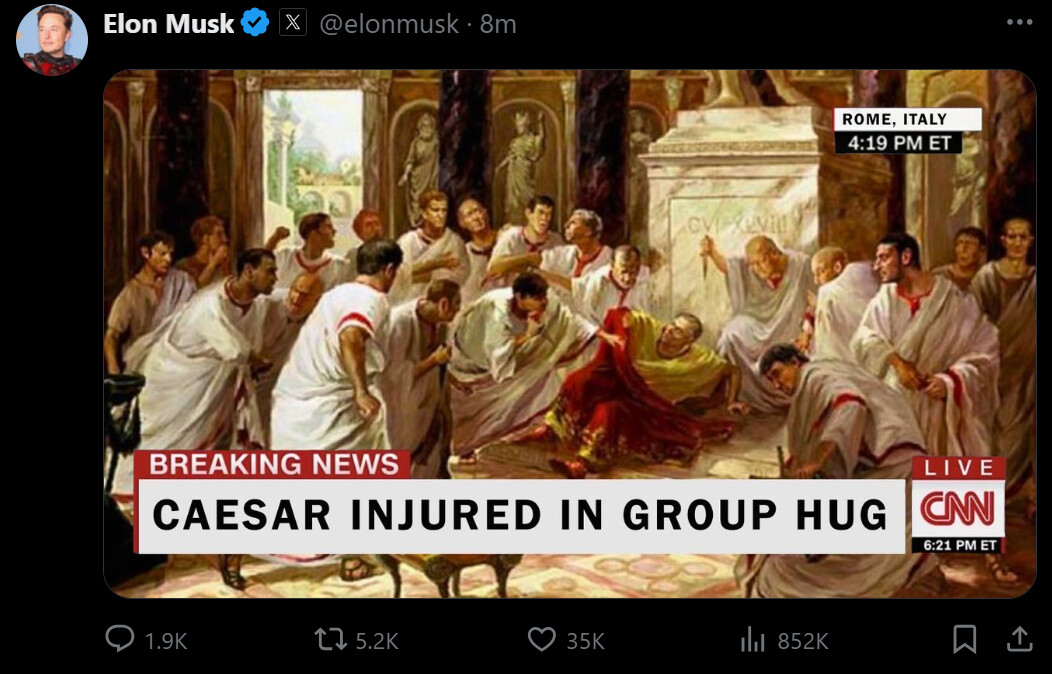Screen dimensions: 1052x674
Task: Open the three-dot more options menu
Action: (x=1019, y=22)
